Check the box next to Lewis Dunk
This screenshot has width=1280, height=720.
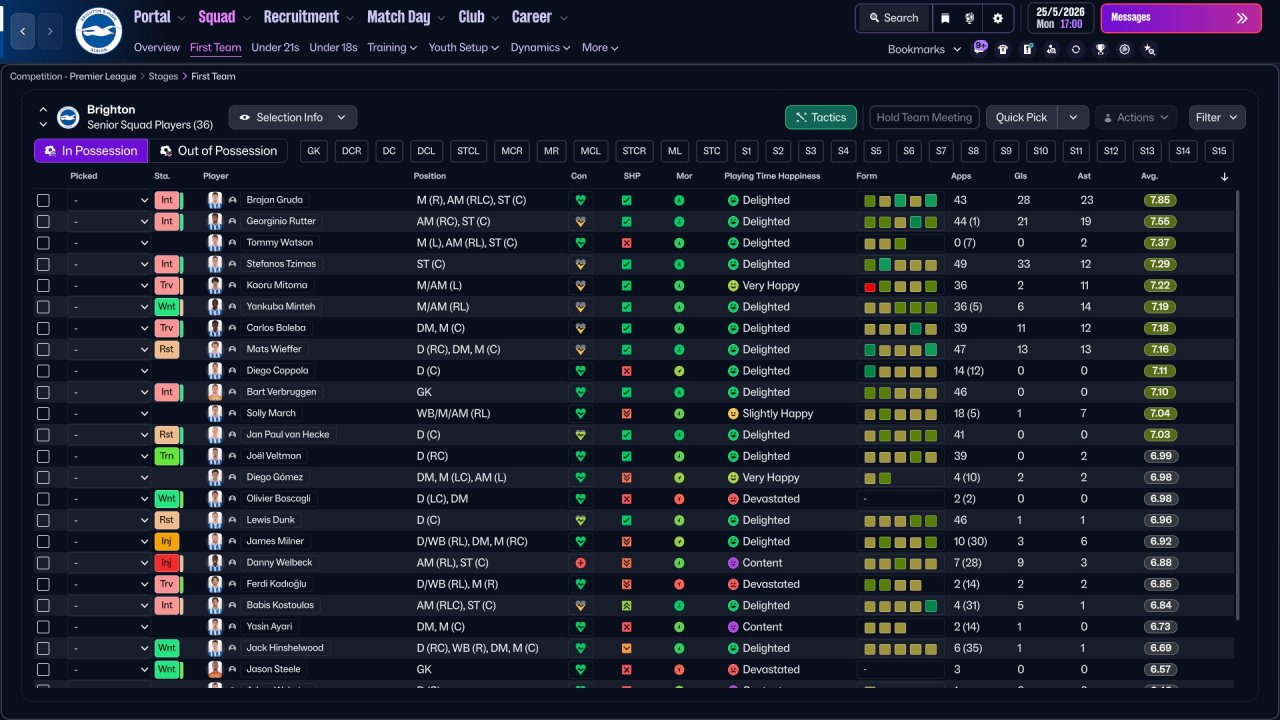pos(43,521)
